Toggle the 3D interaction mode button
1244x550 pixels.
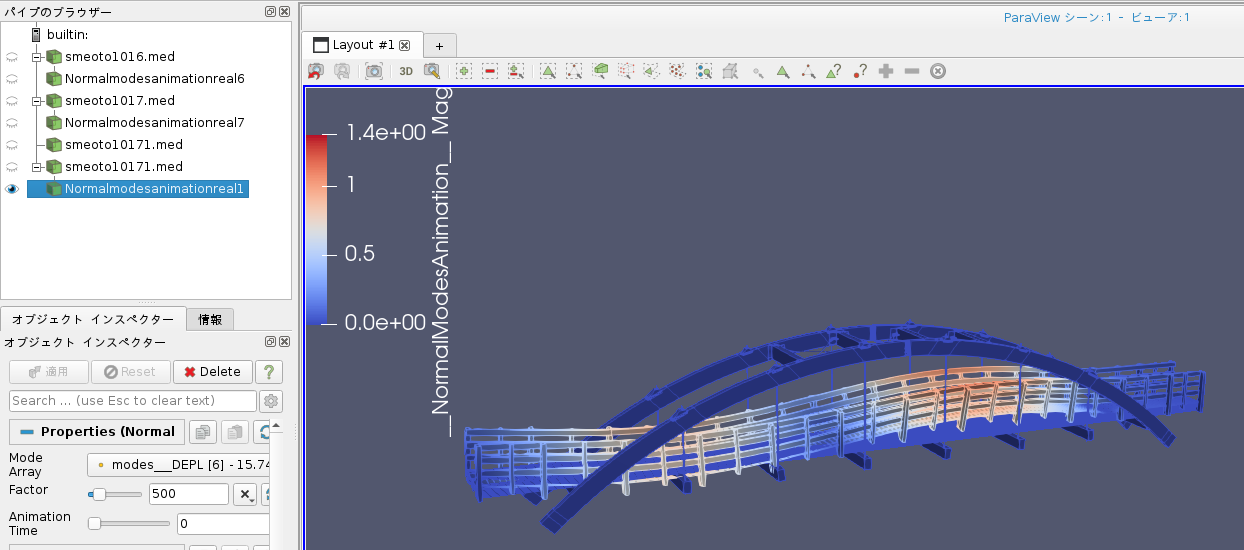click(406, 71)
